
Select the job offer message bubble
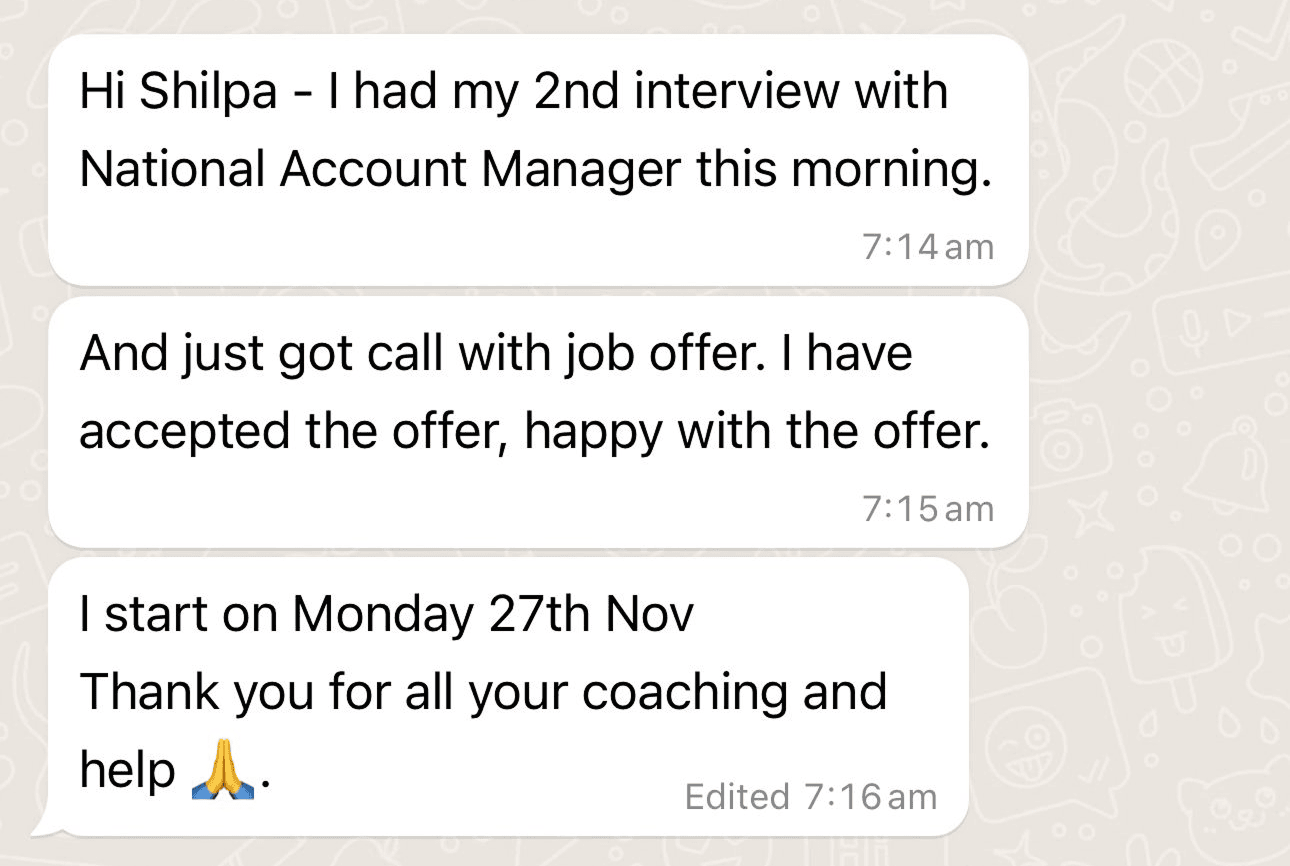point(537,422)
